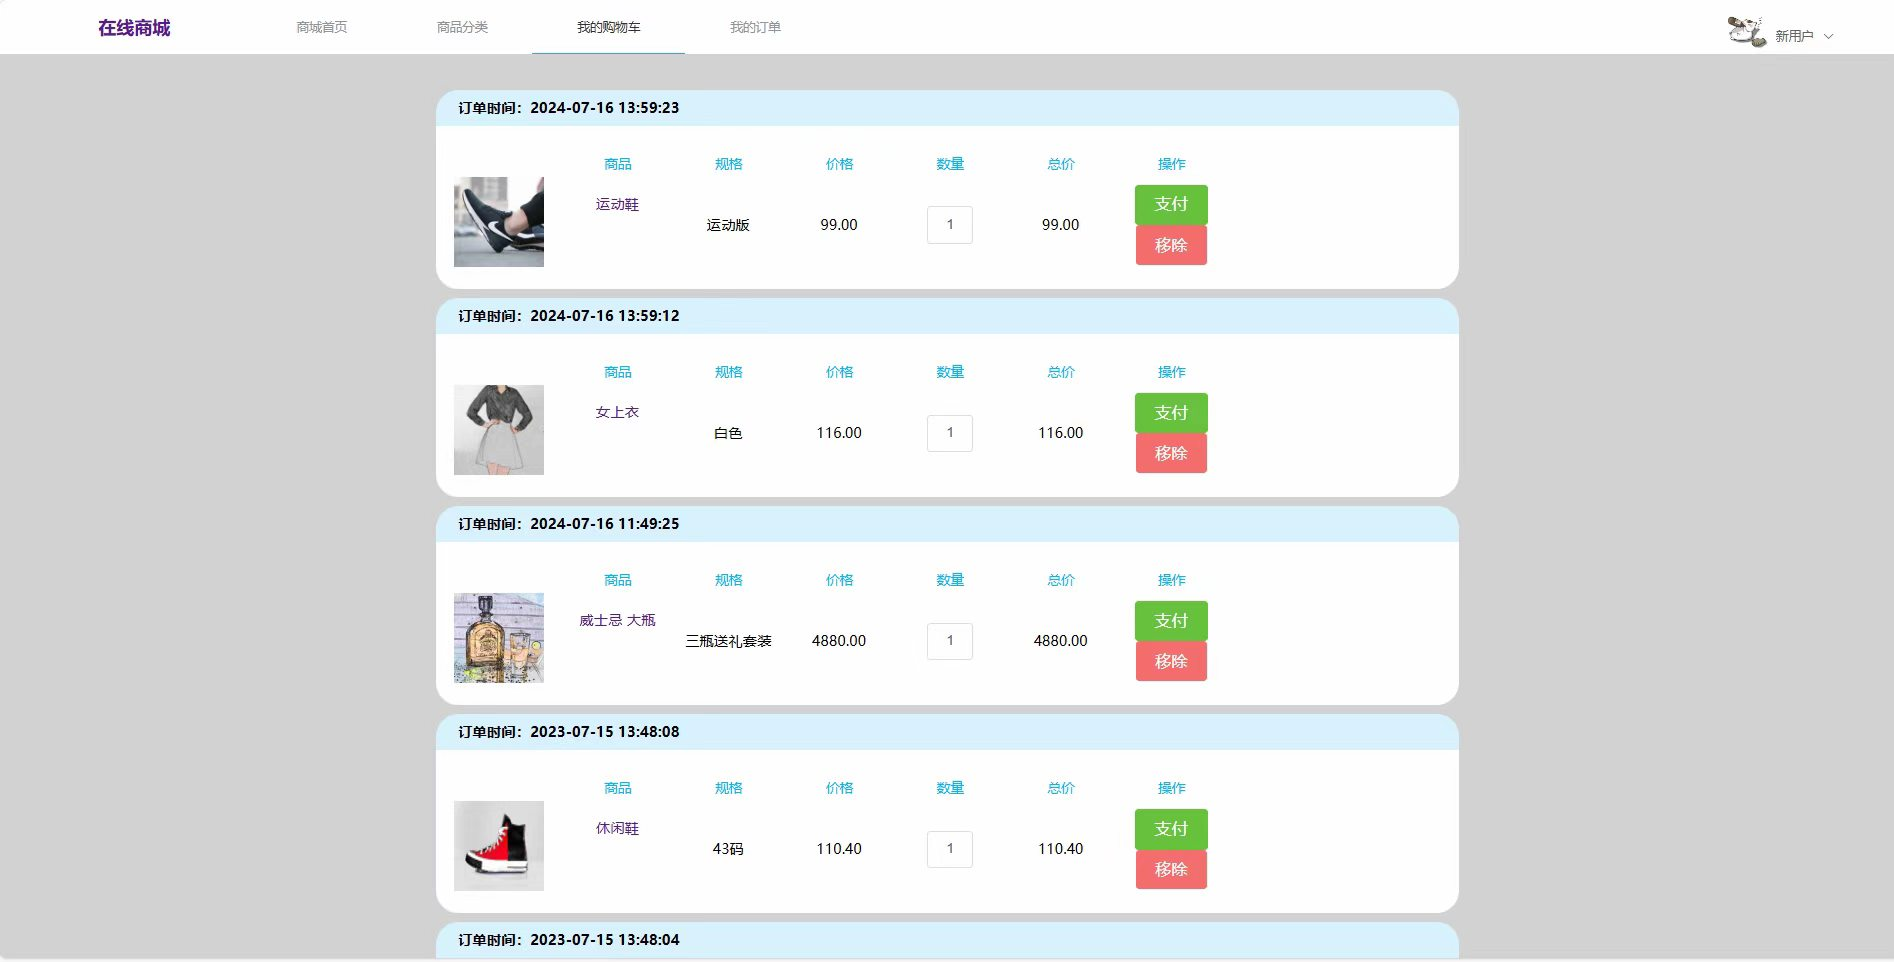Viewport: 1894px width, 962px height.
Task: Open the 威士忌 大瓶 product thumbnail
Action: coord(499,638)
